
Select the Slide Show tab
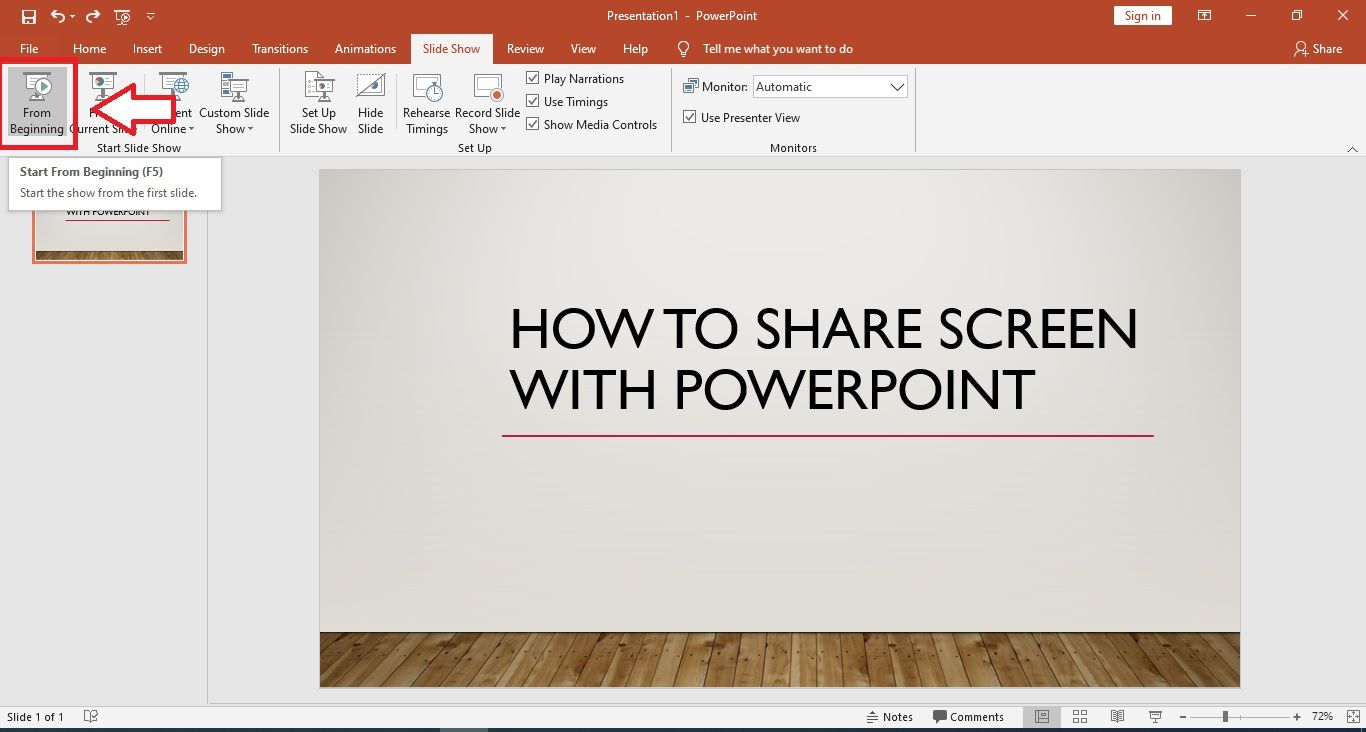451,48
